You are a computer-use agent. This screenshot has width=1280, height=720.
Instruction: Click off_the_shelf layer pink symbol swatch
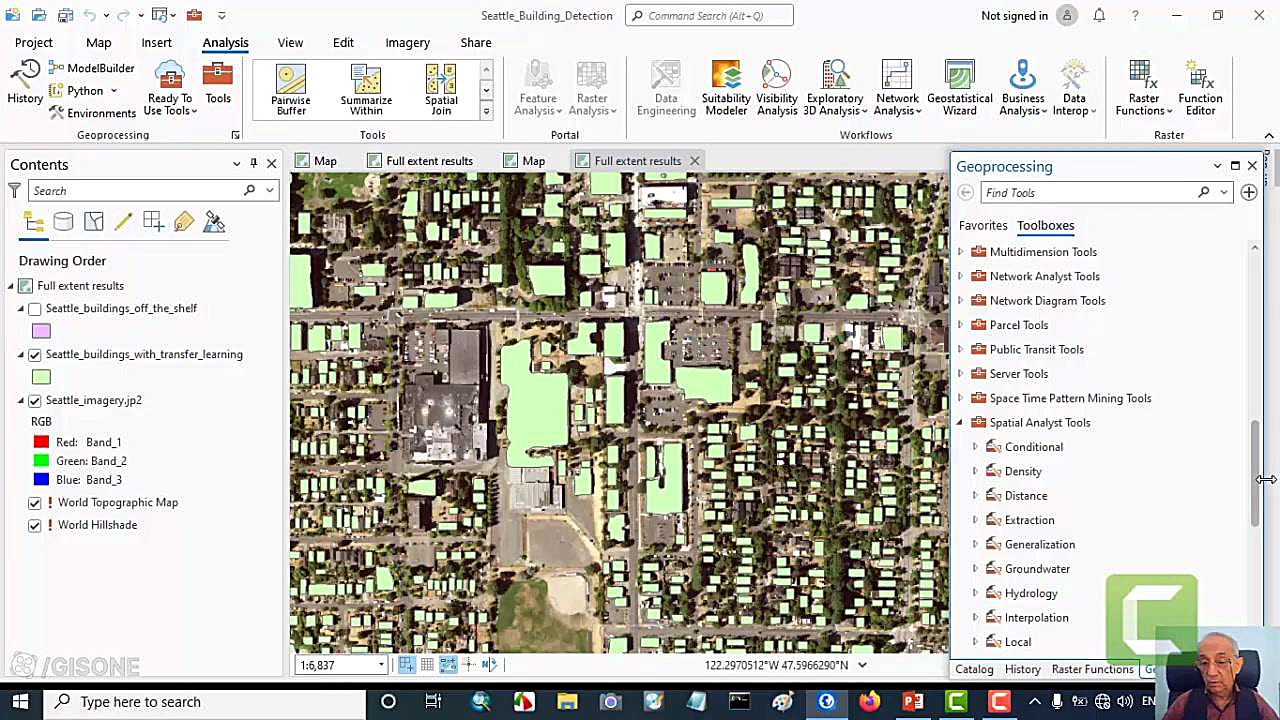[41, 331]
